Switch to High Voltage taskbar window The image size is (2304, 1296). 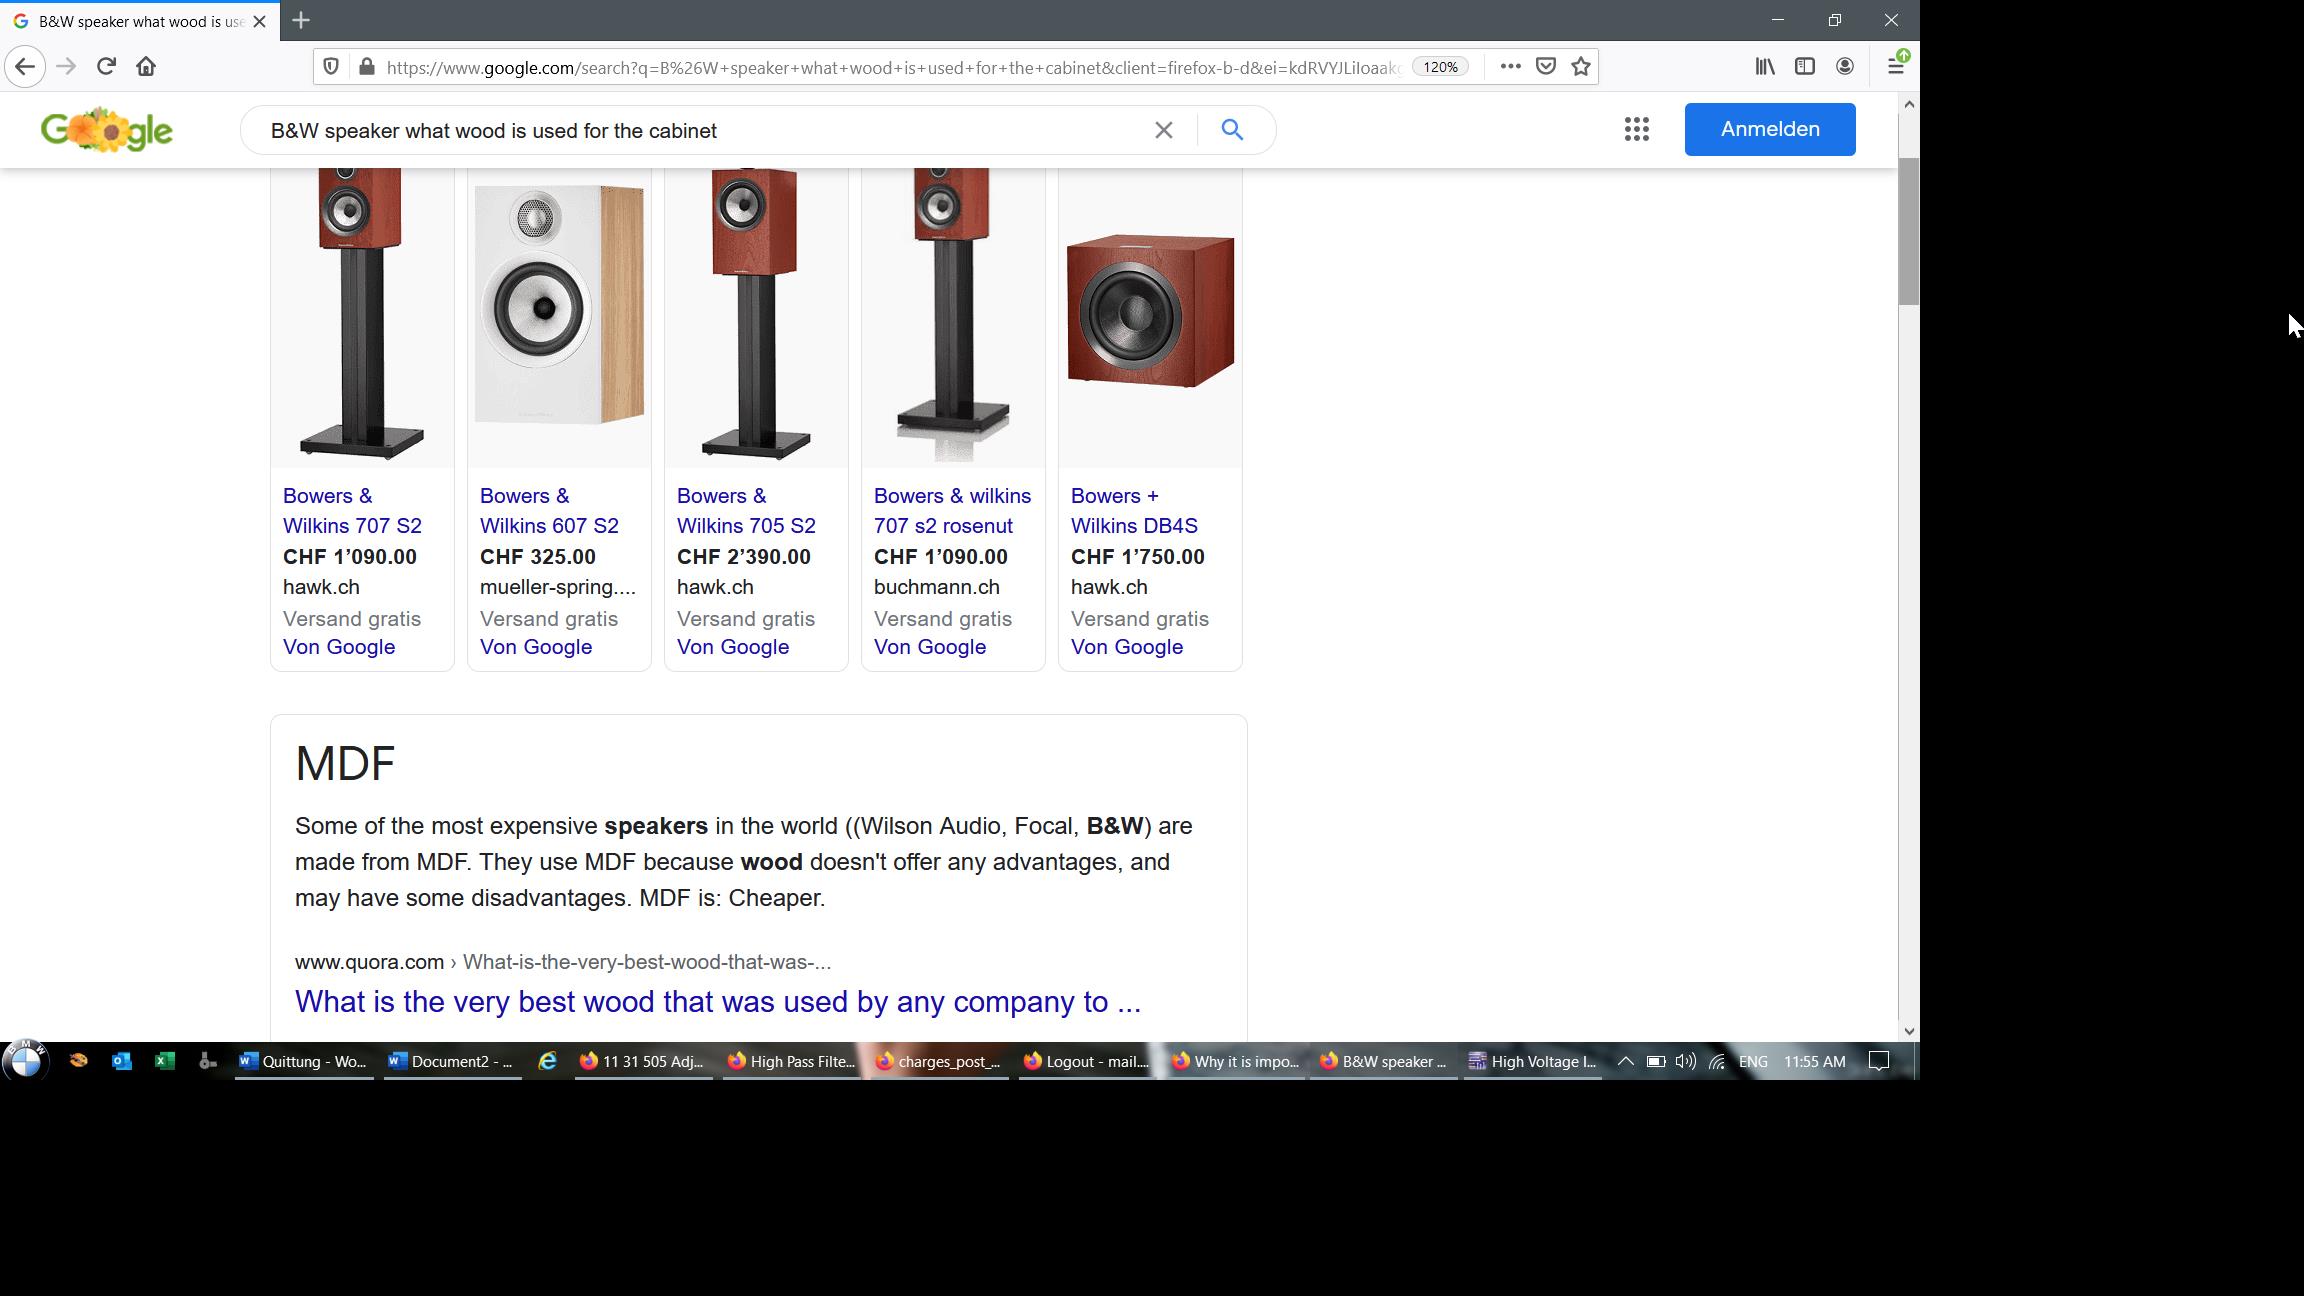click(1532, 1061)
